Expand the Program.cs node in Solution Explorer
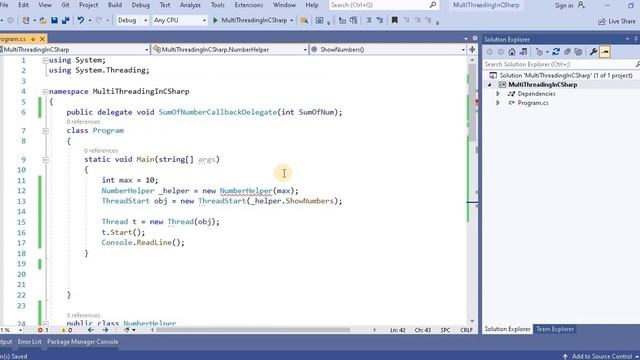Viewport: 640px width, 360px height. (498, 103)
